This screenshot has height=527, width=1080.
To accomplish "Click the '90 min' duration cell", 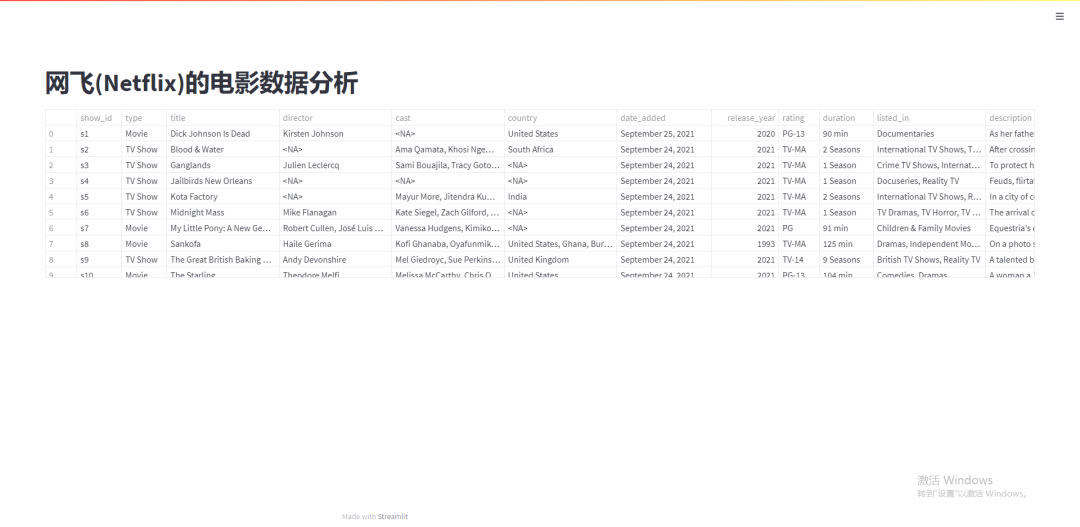I will (847, 134).
